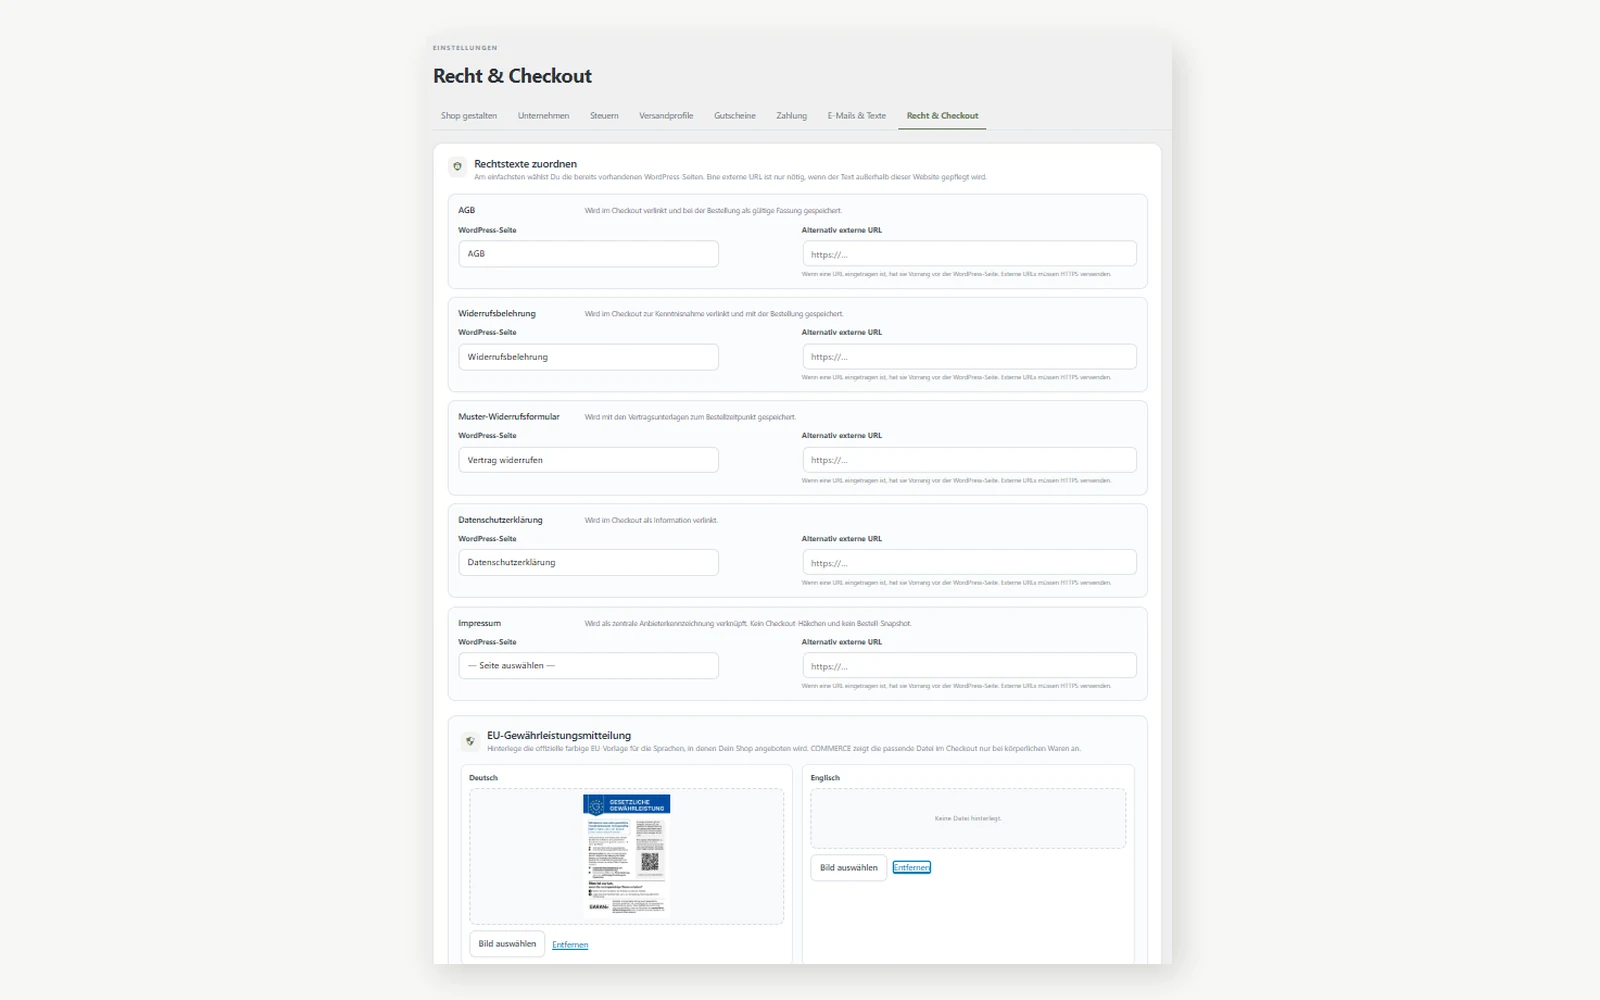Focus the Widerrufsbelehrung external URL field
Screen dimensions: 1600x1000
tap(969, 357)
